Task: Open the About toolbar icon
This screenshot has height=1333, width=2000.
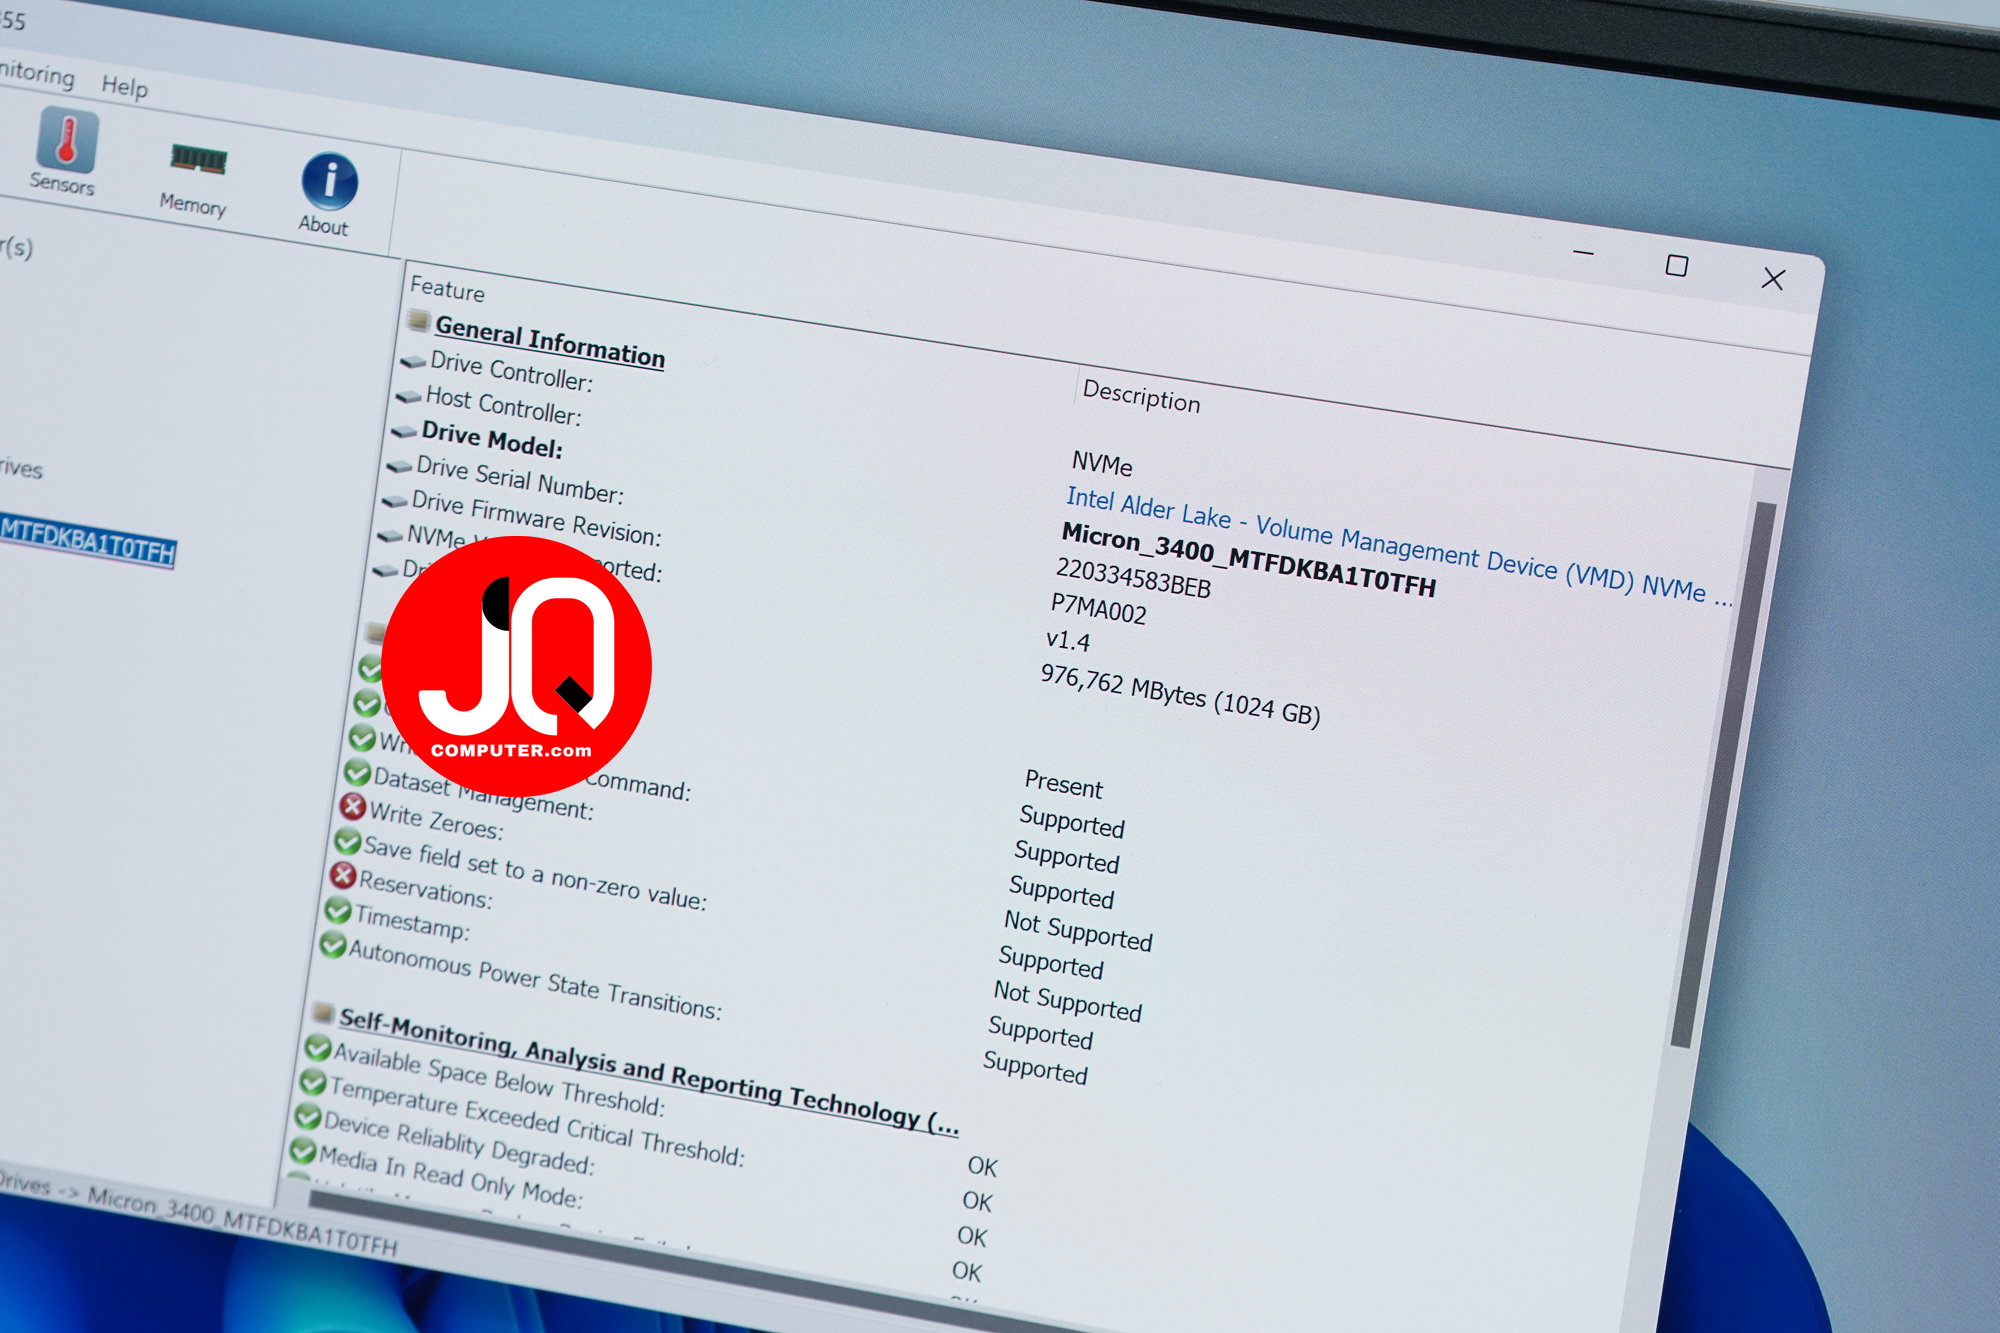Action: click(x=326, y=194)
